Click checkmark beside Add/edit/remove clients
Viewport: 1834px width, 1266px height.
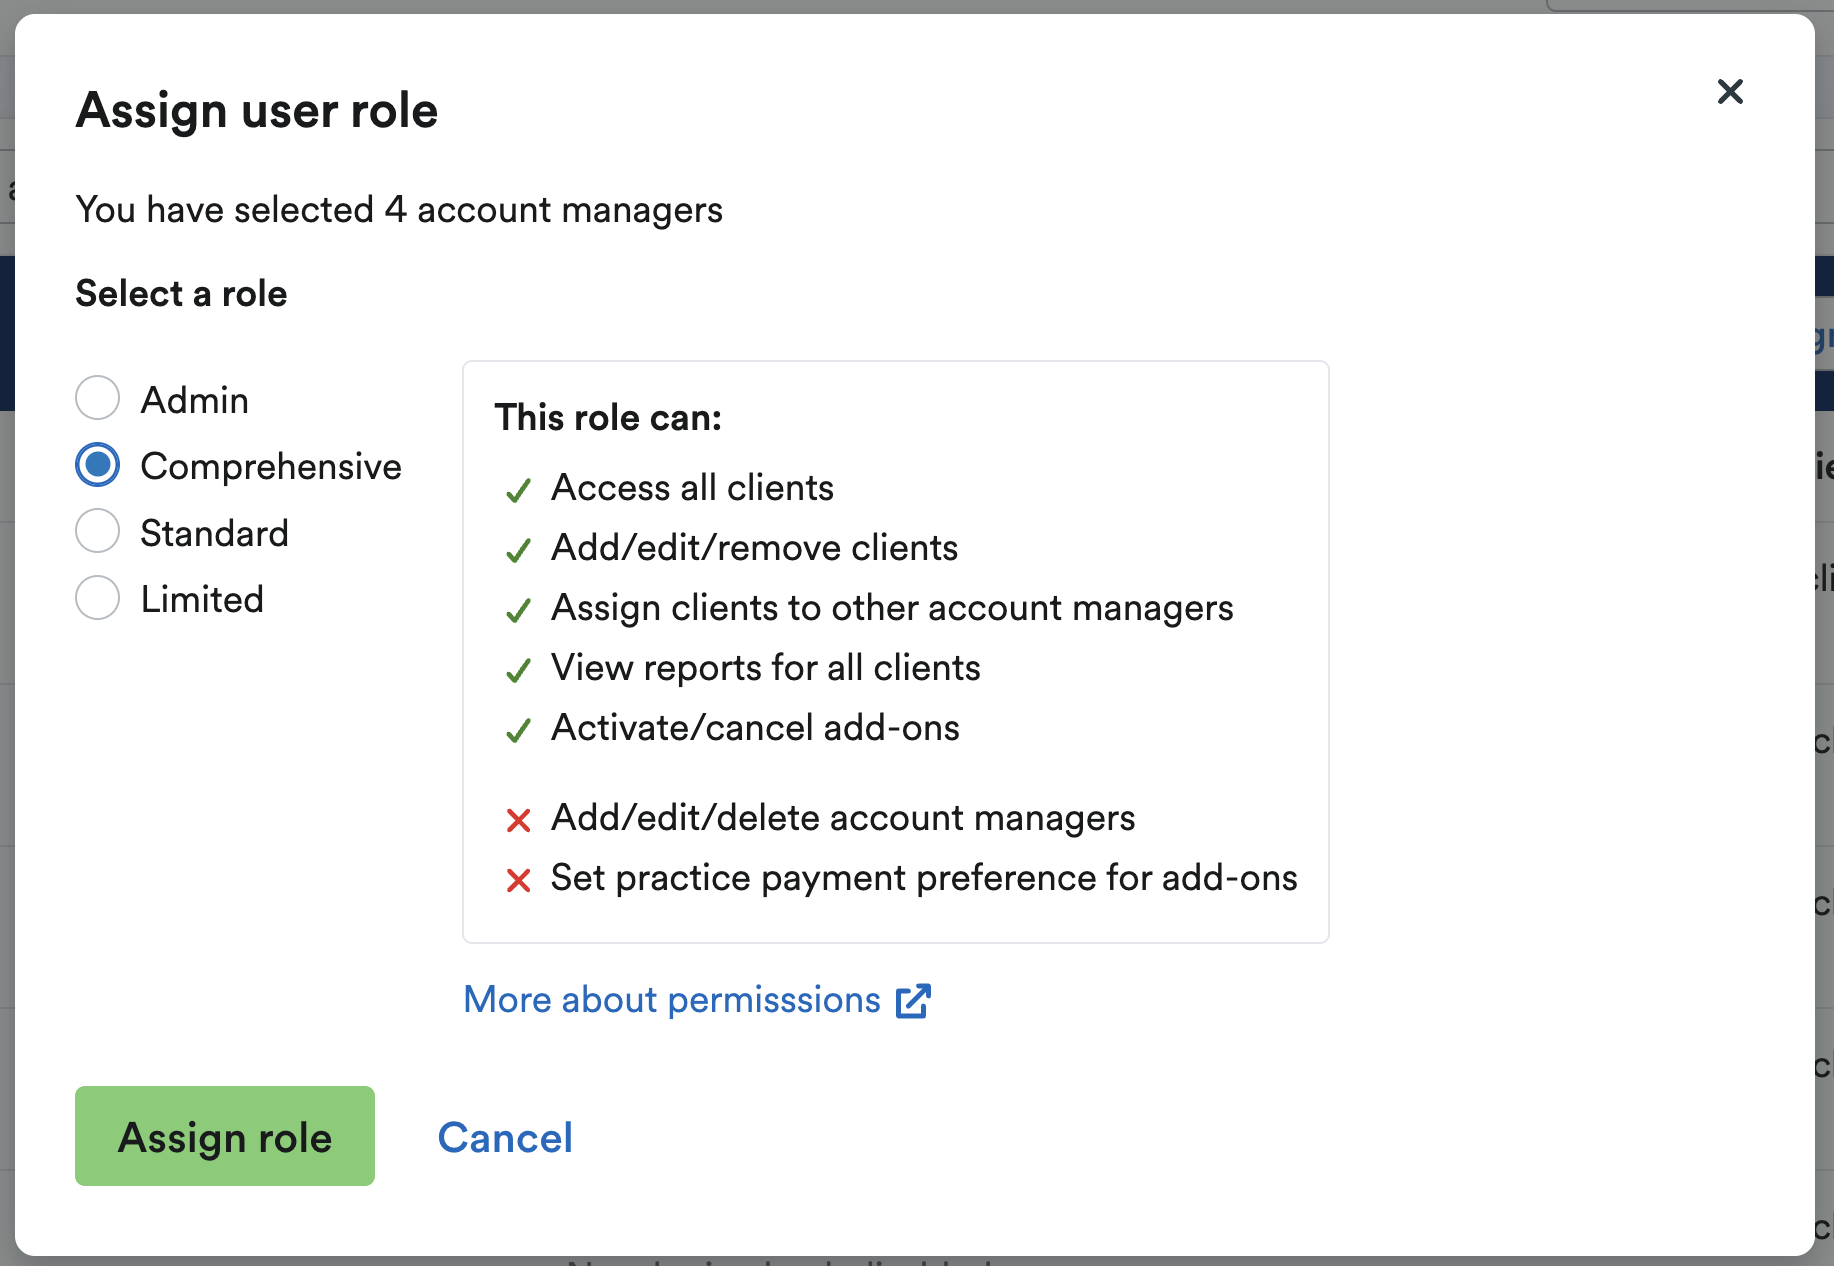coord(518,551)
